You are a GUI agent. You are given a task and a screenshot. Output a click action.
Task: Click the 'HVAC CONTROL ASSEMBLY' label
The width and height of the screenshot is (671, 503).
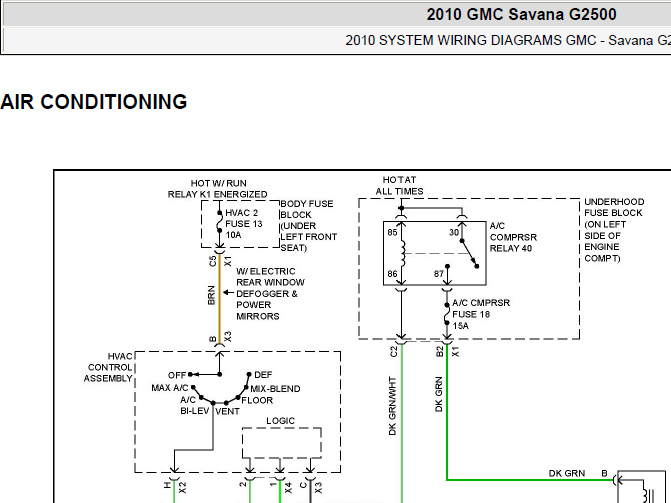108,367
